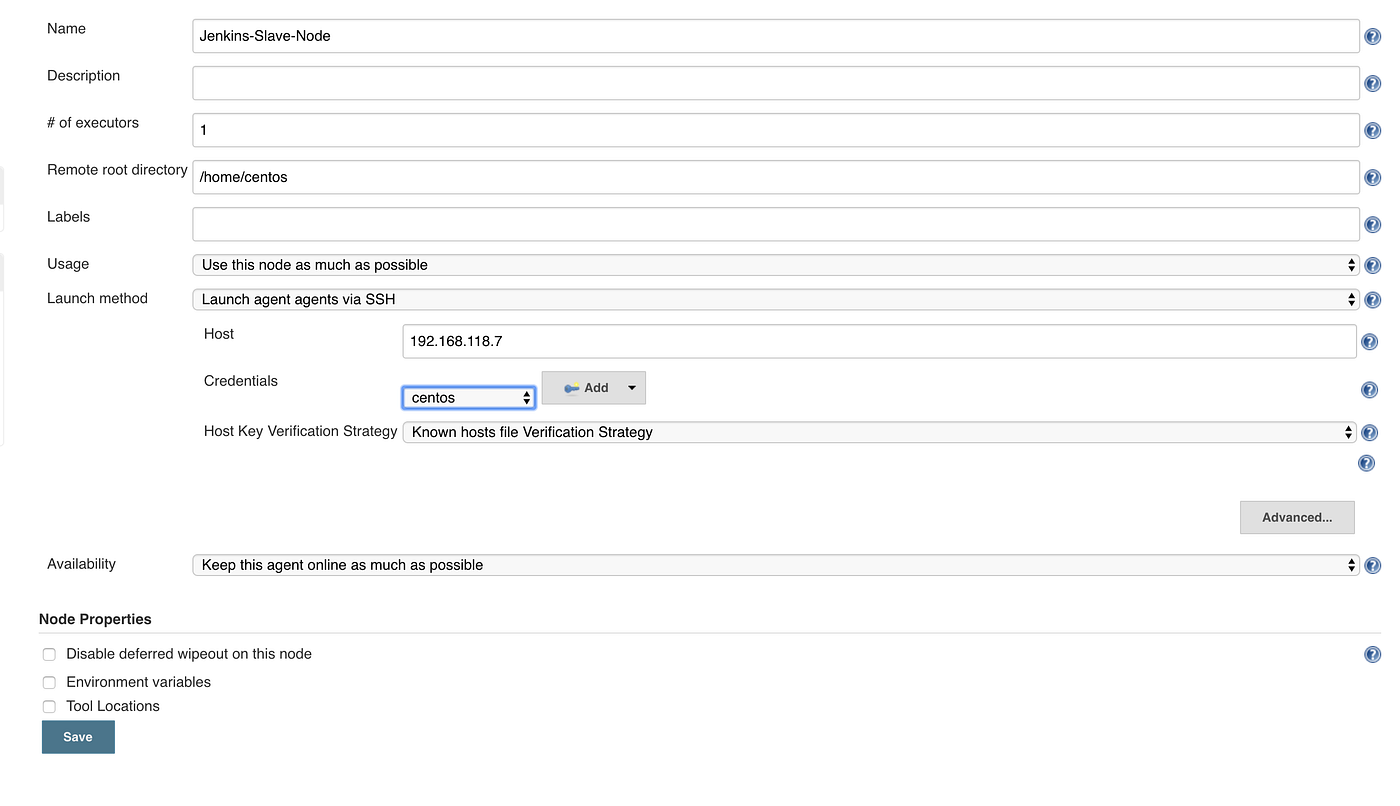Screen dimensions: 1400x806
Task: Open help for # of executors
Action: pyautogui.click(x=1372, y=130)
